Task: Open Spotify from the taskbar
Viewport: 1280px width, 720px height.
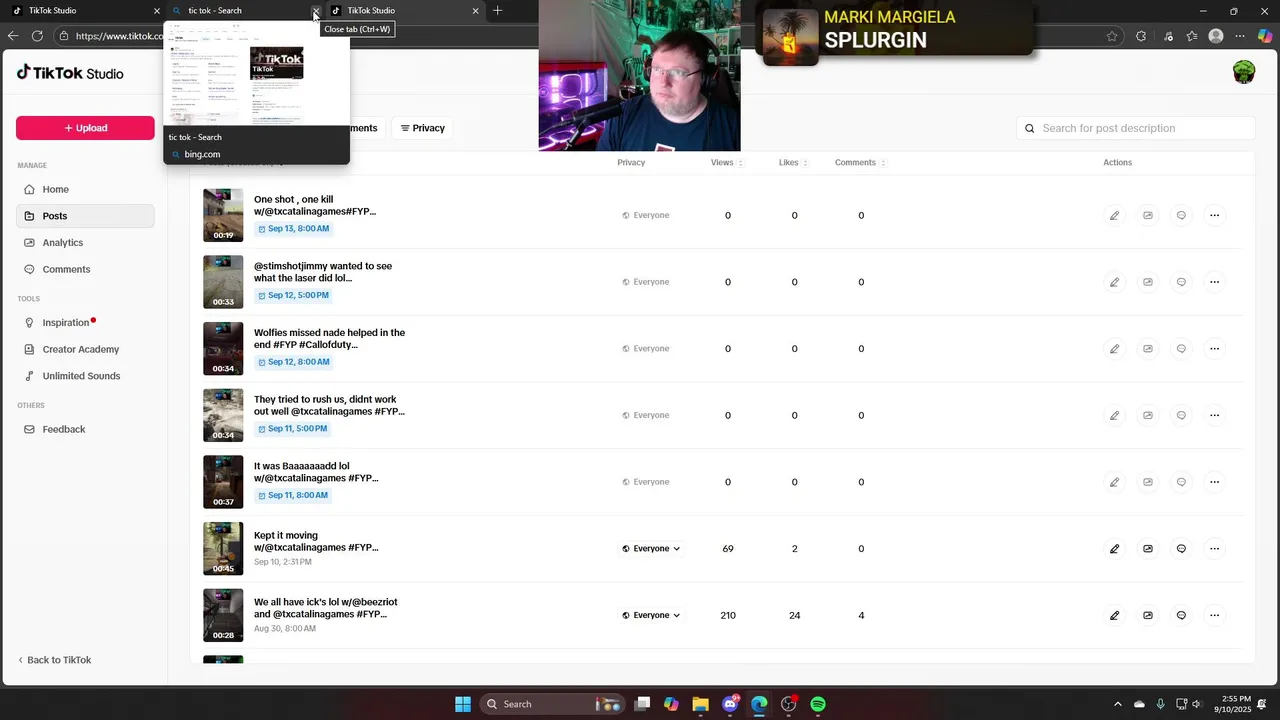Action: [x=818, y=704]
